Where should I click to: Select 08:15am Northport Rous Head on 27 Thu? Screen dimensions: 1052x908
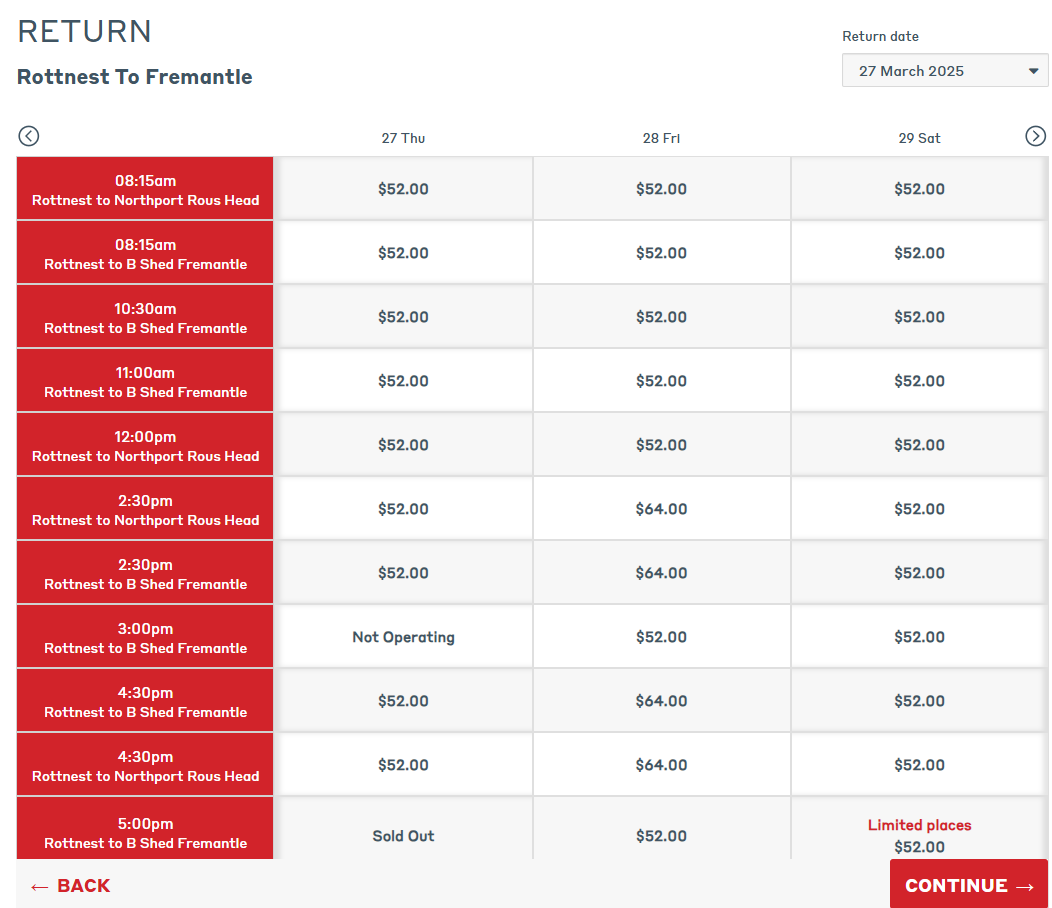(403, 189)
